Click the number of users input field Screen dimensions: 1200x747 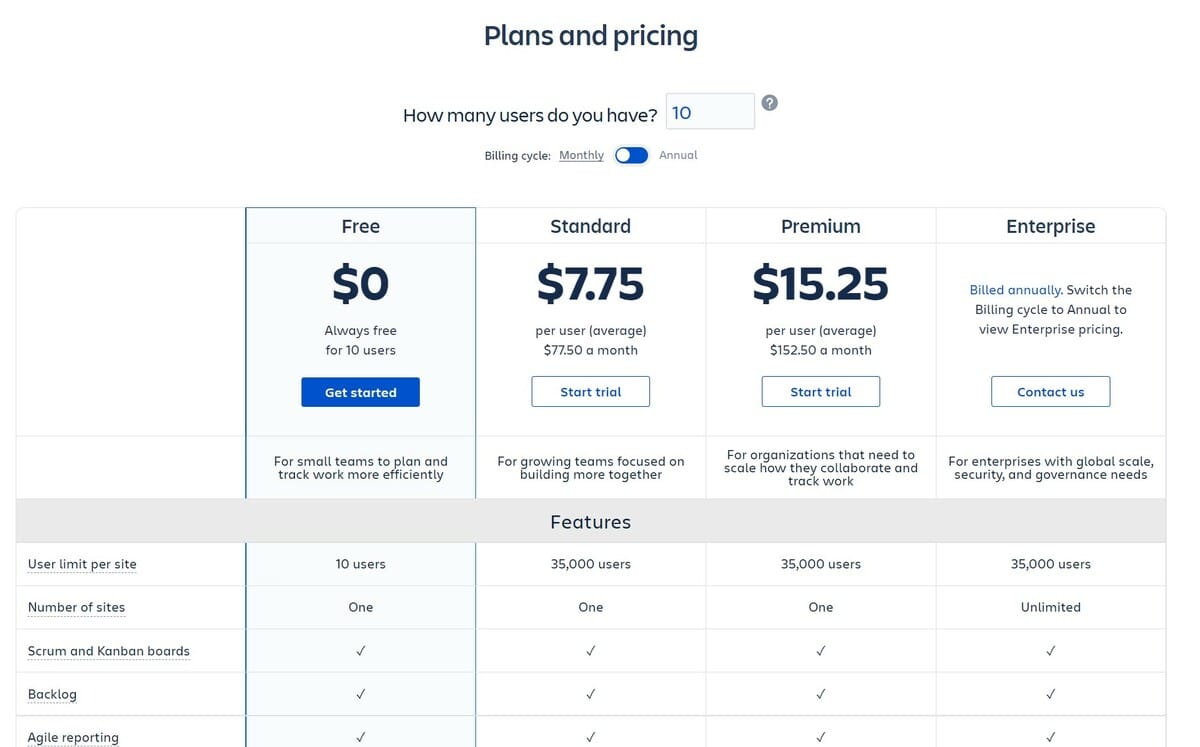(x=710, y=112)
